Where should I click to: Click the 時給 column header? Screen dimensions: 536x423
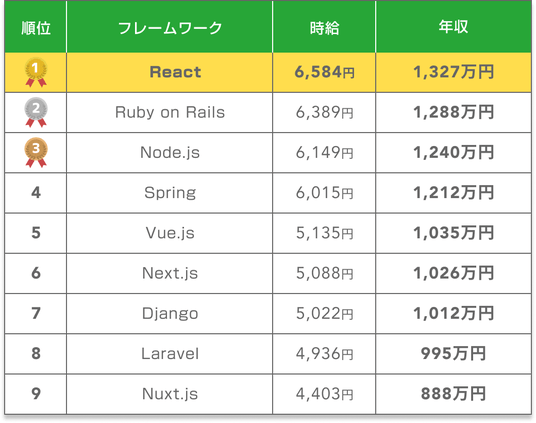click(x=324, y=27)
